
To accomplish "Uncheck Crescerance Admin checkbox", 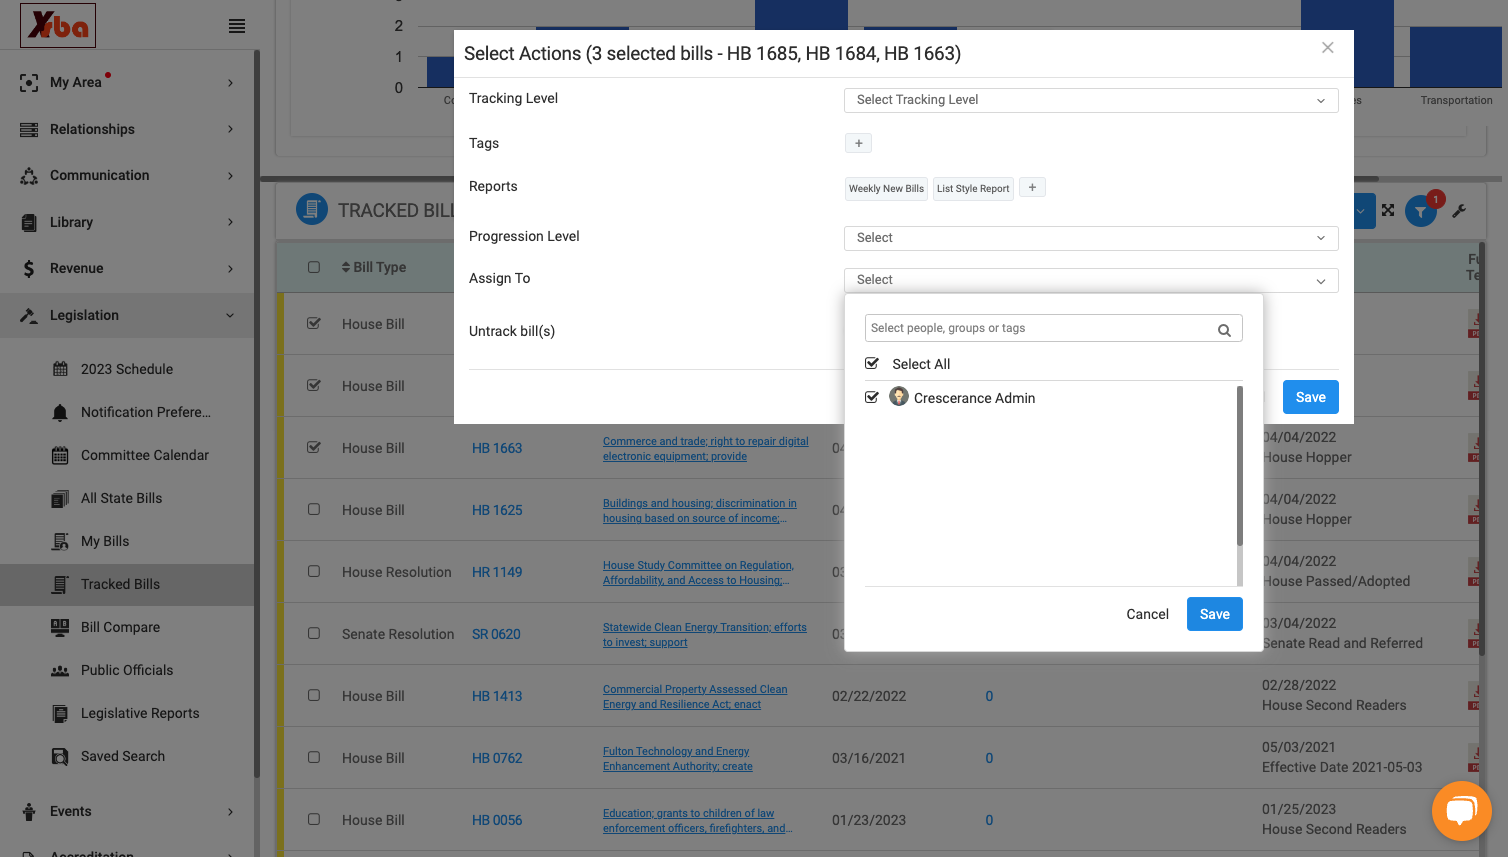I will pos(872,397).
